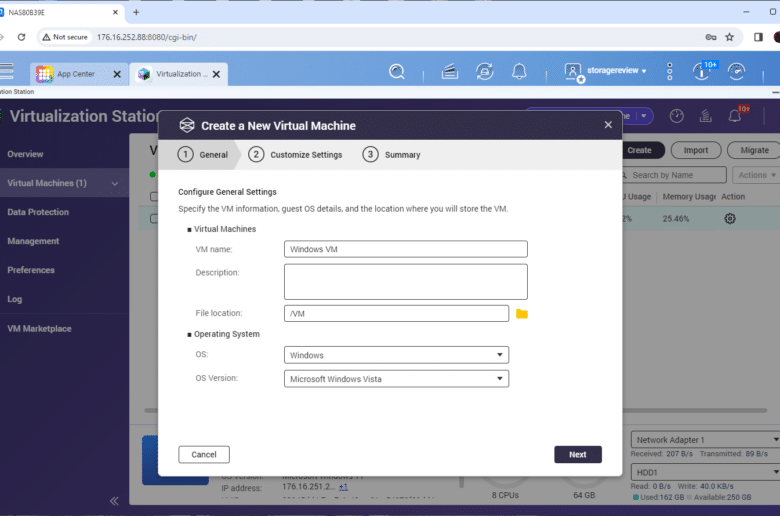Click the Next button
The width and height of the screenshot is (780, 516).
click(578, 454)
